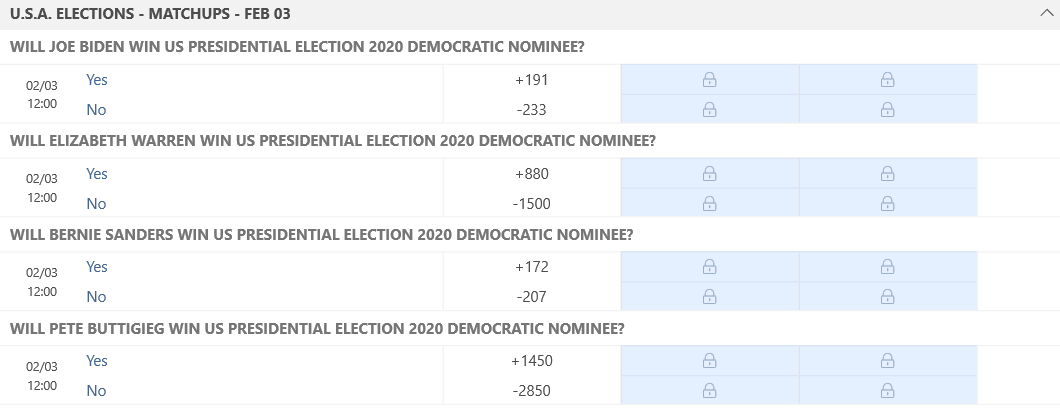Click second lock icon in Buttigieg No row
This screenshot has height=411, width=1060.
click(888, 390)
